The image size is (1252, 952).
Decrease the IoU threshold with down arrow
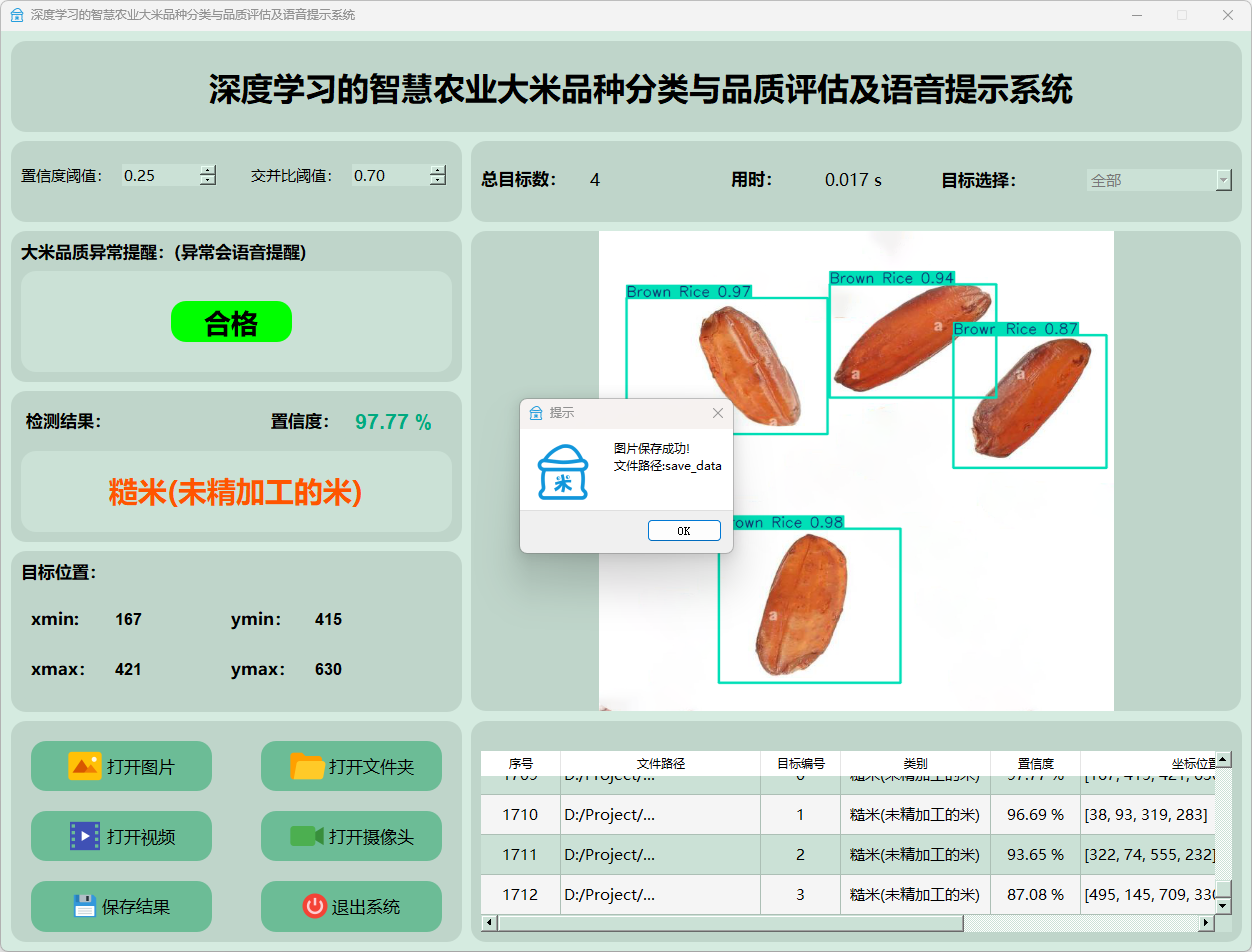[438, 181]
